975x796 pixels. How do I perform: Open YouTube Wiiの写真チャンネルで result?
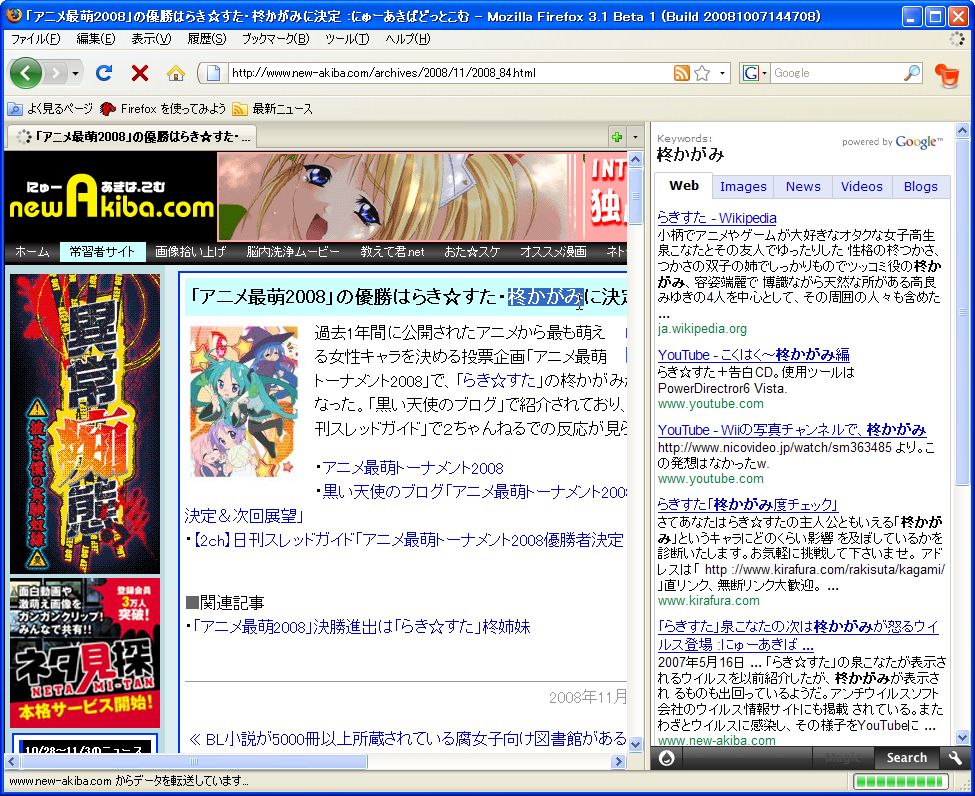pyautogui.click(x=792, y=430)
